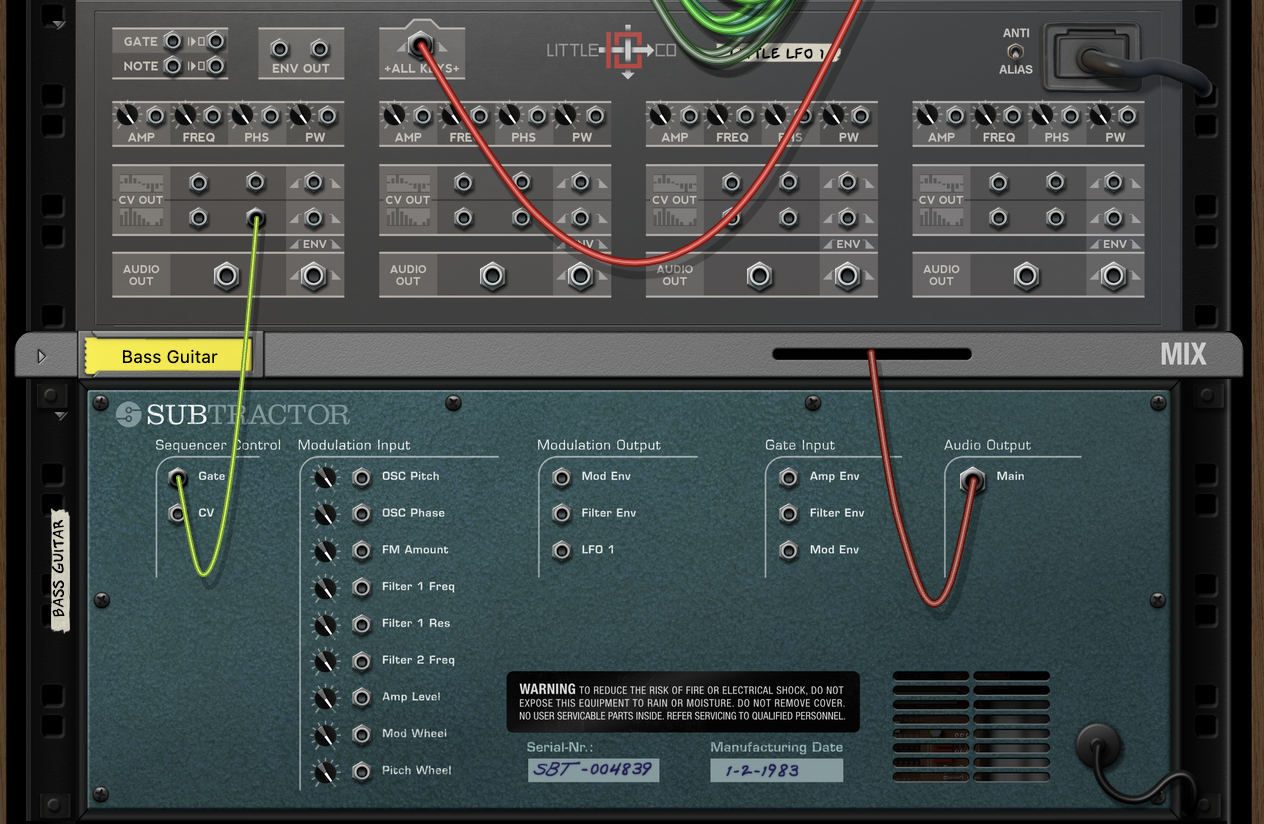Click the Mod Env gate input jack
The height and width of the screenshot is (824, 1264).
(x=789, y=551)
